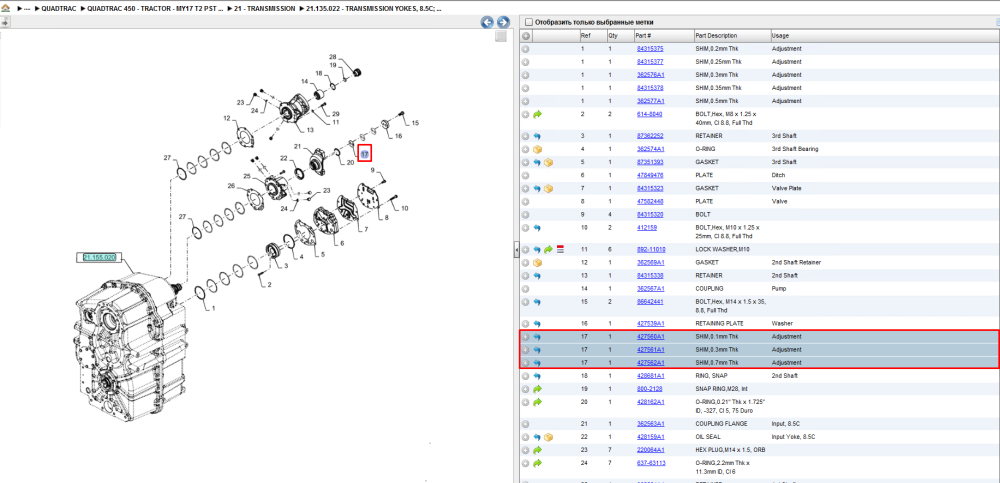The height and width of the screenshot is (483, 1000).
Task: Open the 21.135.022 TRANSMISSION YOKES breadcrumb
Action: click(x=375, y=10)
